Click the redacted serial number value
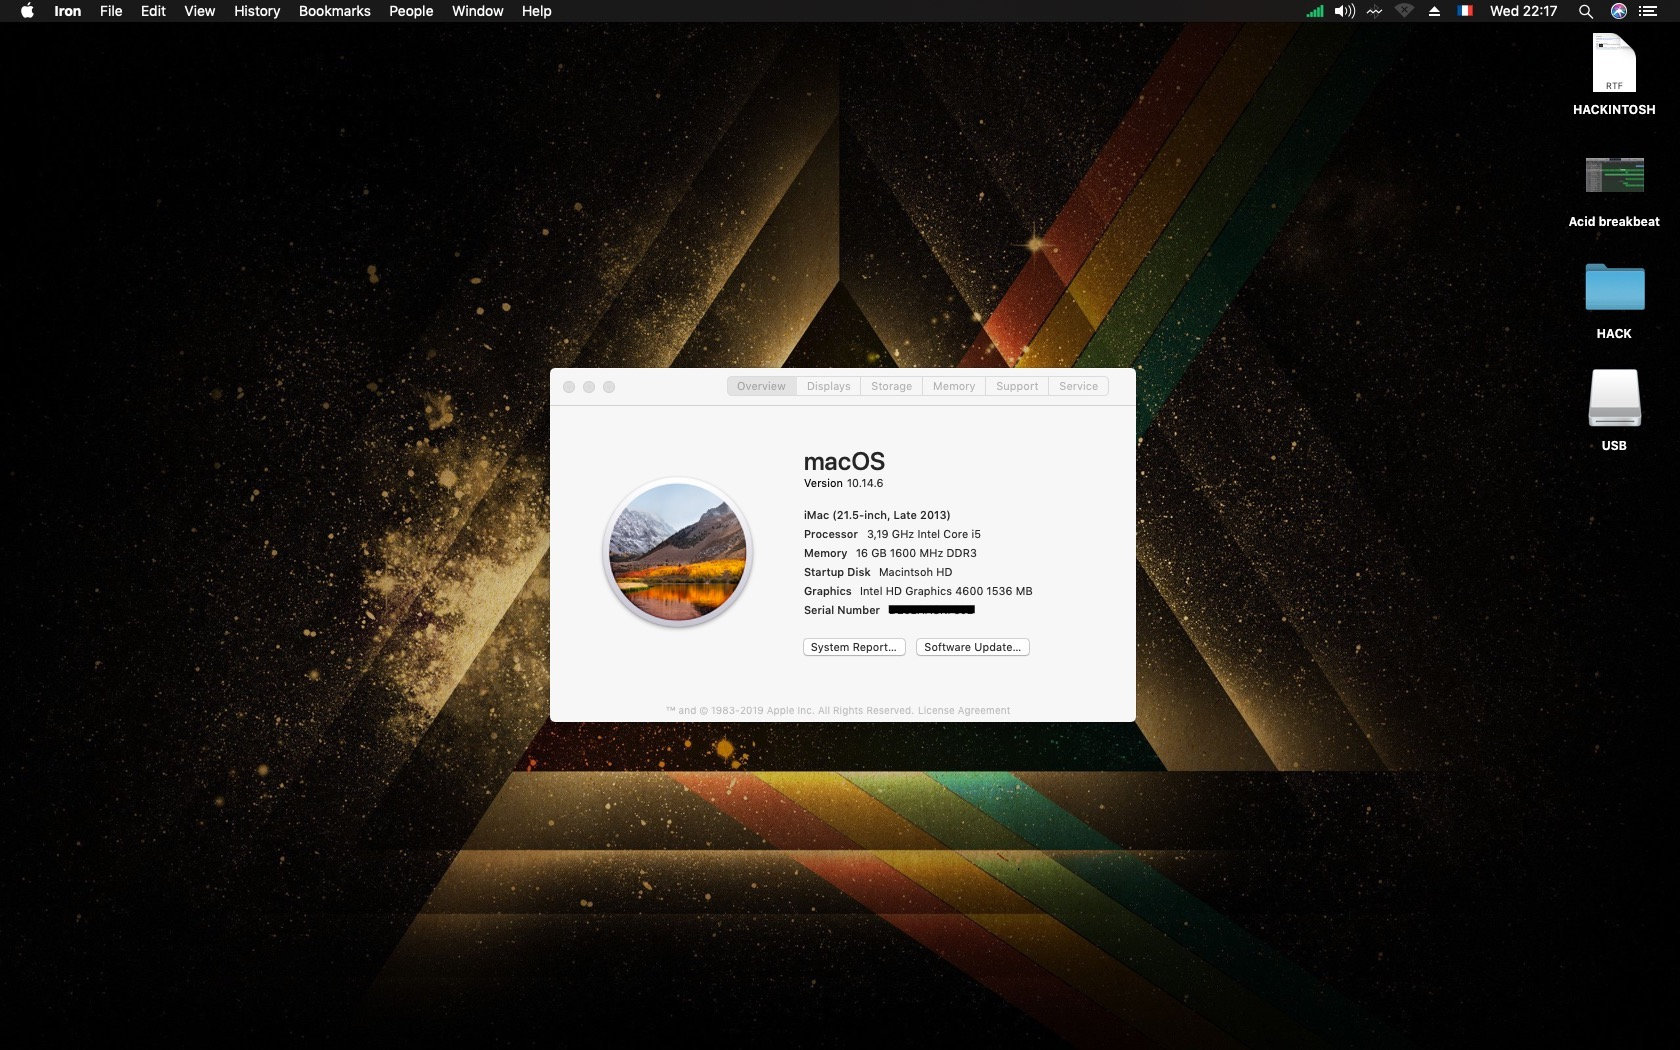1680x1050 pixels. [931, 610]
